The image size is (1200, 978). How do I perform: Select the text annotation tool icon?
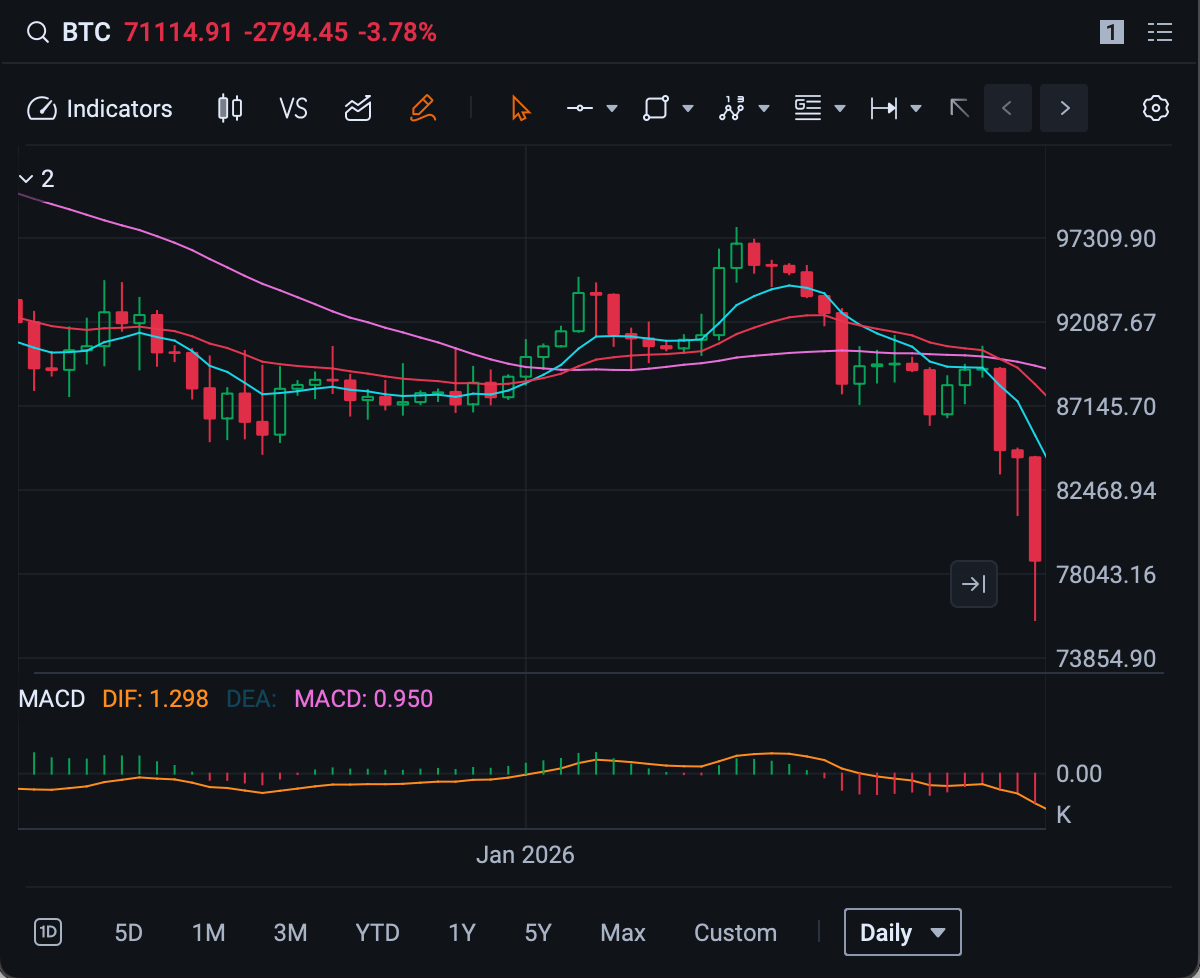pyautogui.click(x=808, y=109)
